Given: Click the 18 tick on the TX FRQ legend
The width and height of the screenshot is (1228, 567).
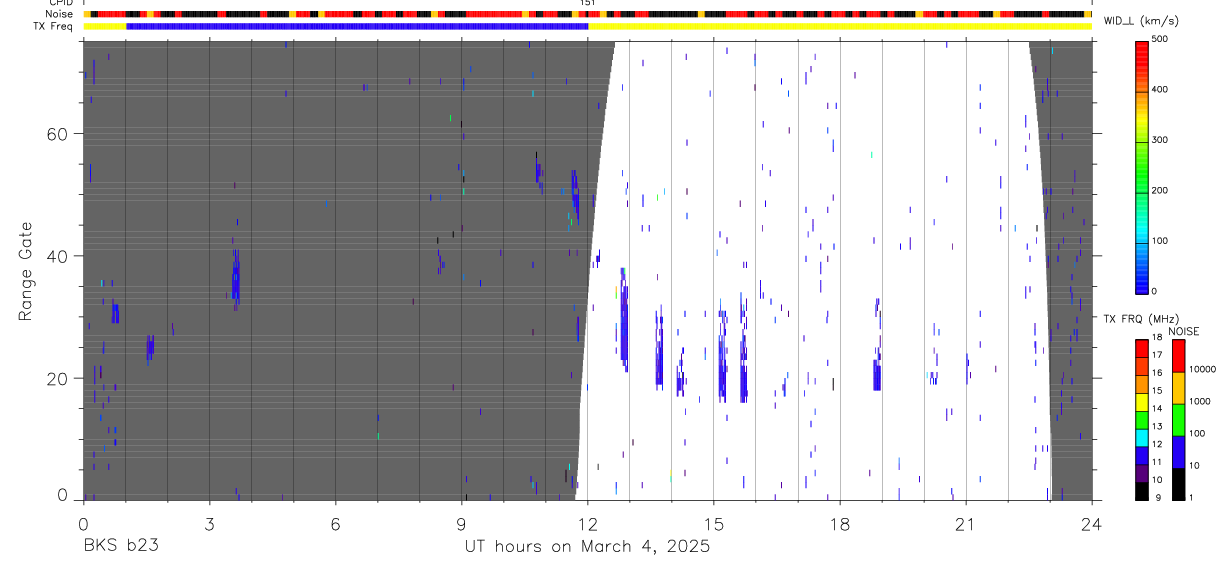Looking at the screenshot, I should 1156,338.
